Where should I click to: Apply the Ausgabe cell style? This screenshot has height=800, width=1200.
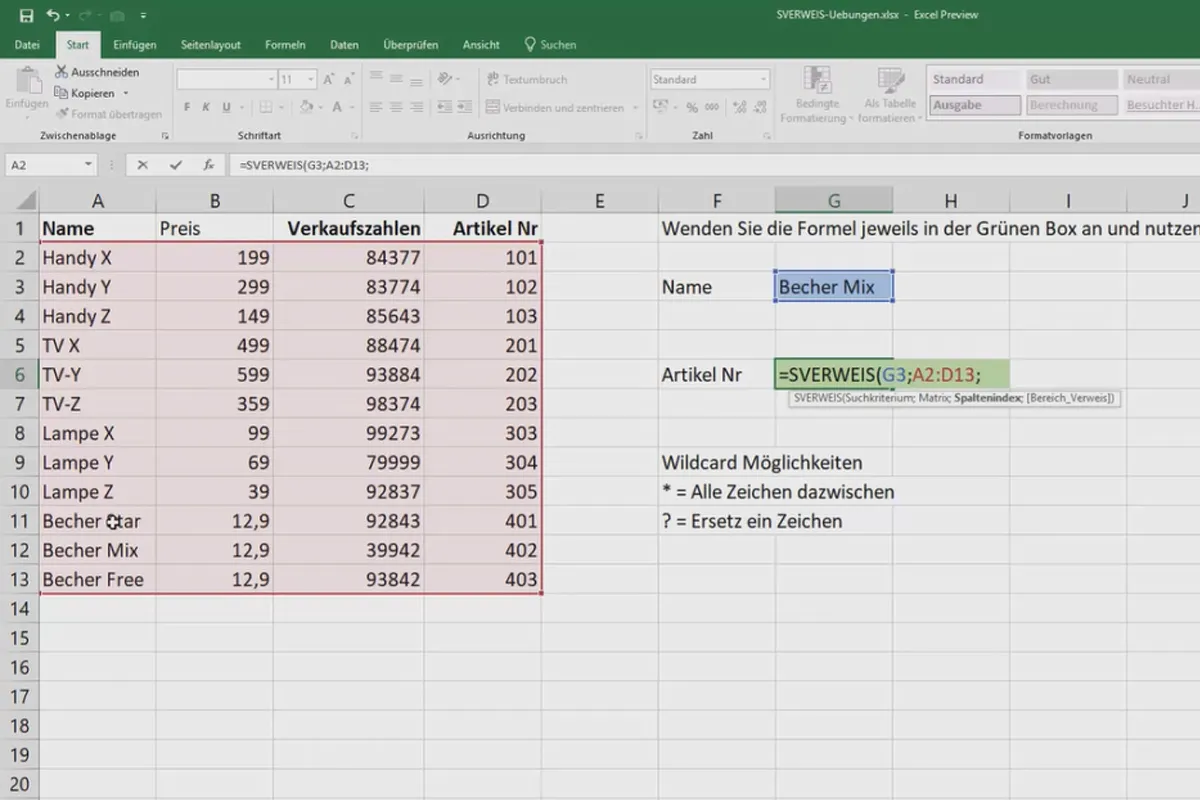(975, 105)
